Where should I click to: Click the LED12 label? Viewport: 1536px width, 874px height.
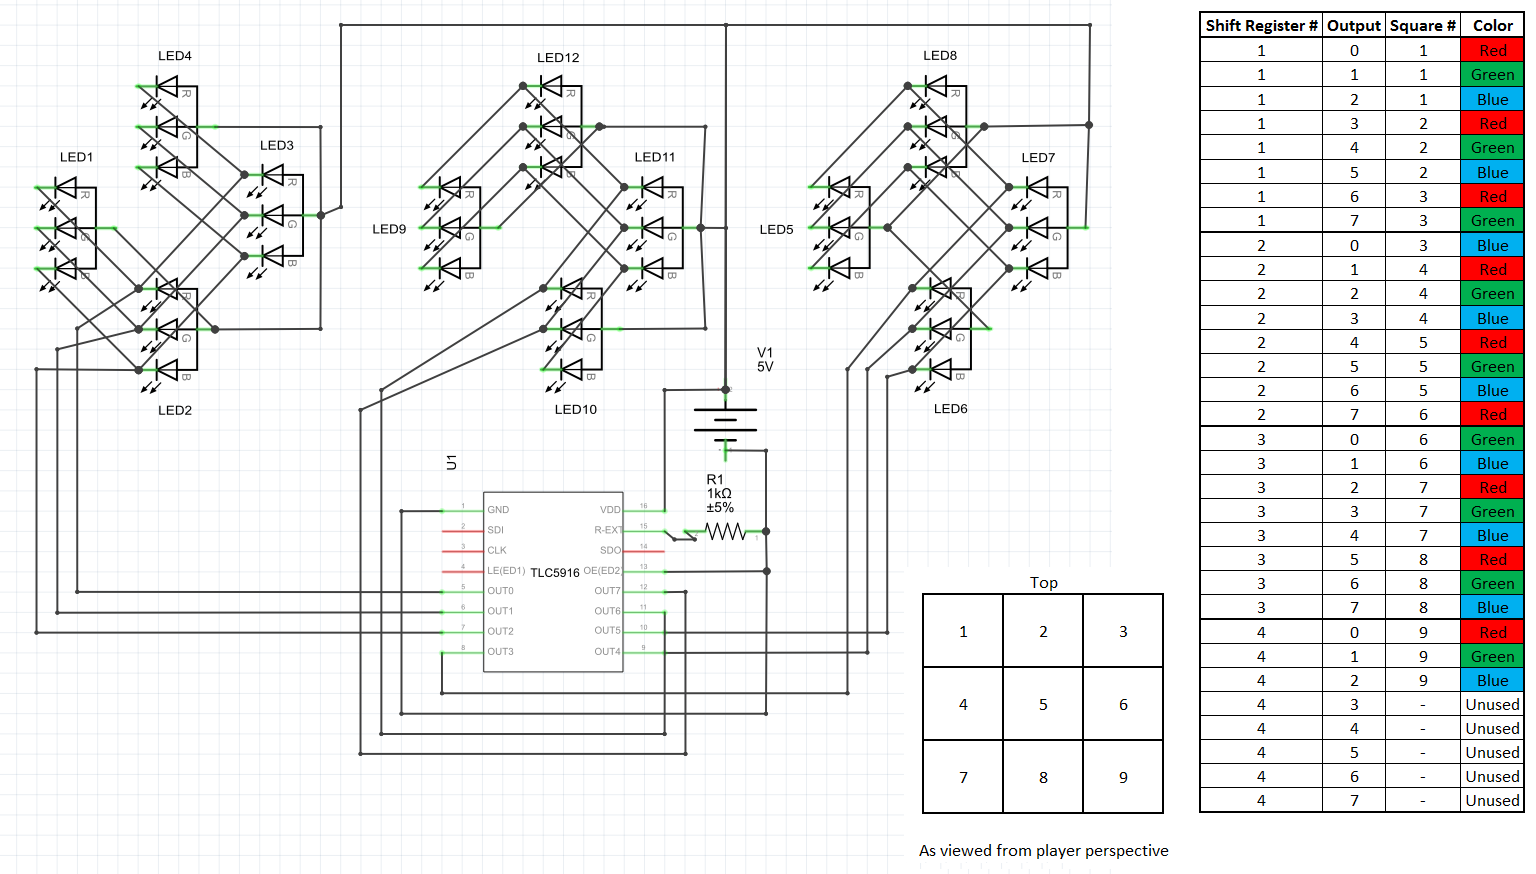click(x=558, y=57)
